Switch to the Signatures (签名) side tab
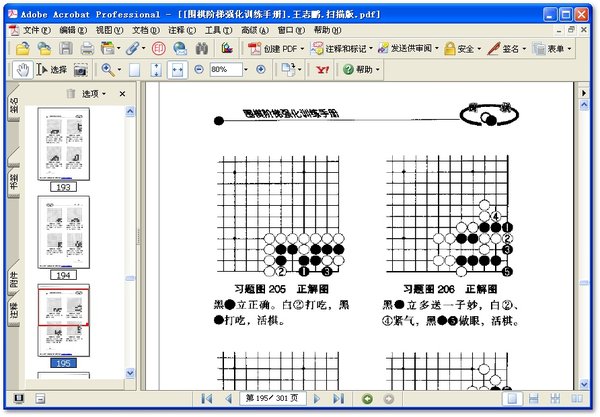The width and height of the screenshot is (600, 417). click(14, 105)
